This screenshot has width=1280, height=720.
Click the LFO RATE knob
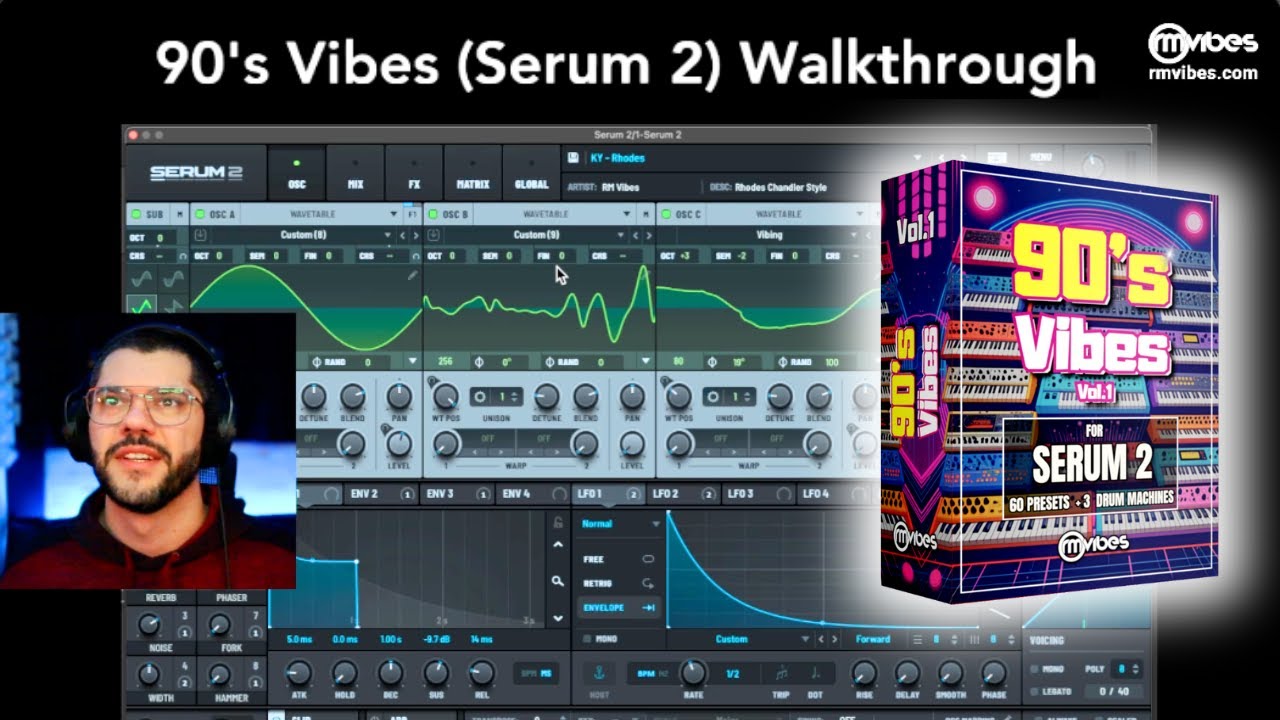click(x=692, y=672)
